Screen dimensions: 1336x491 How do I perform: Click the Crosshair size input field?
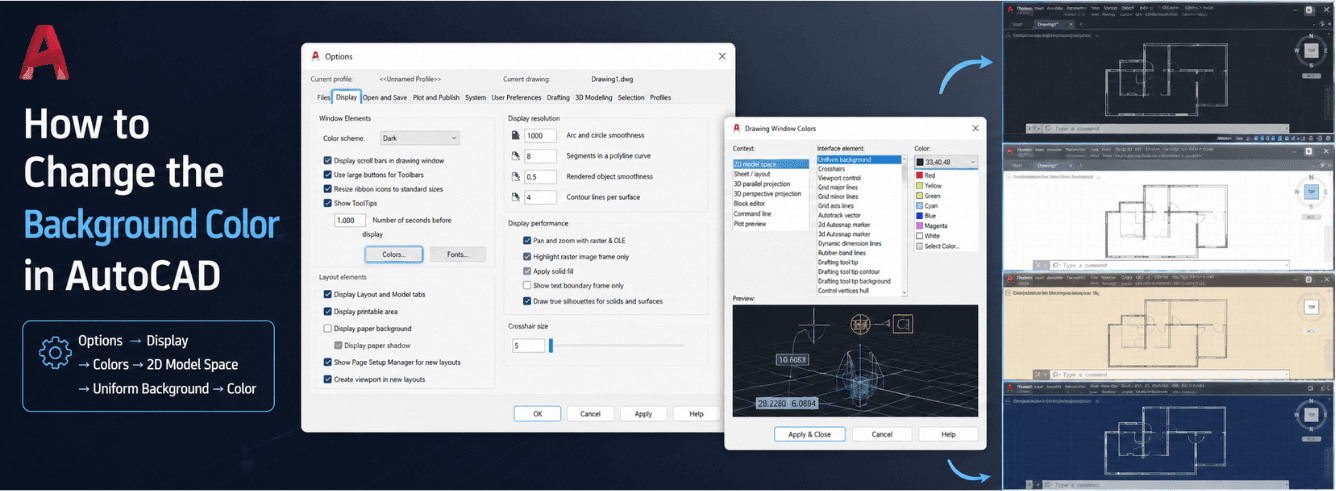tap(529, 346)
